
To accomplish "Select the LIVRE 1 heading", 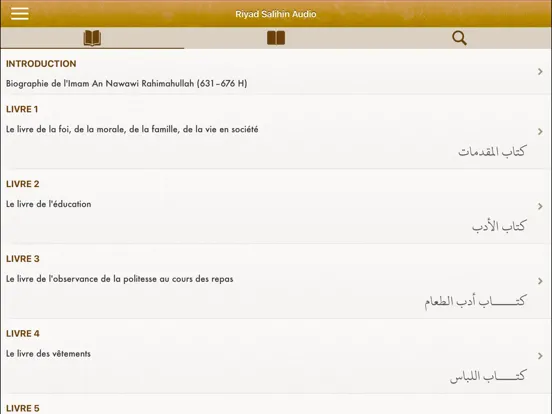I will (x=22, y=109).
